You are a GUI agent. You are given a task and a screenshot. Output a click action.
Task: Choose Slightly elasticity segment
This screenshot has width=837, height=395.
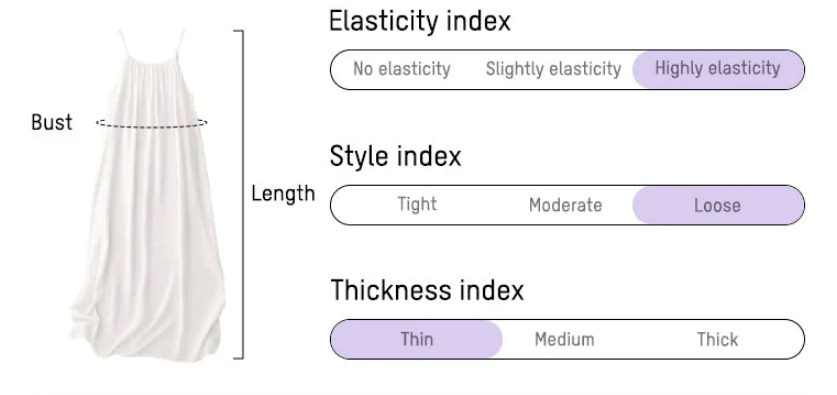tap(554, 69)
